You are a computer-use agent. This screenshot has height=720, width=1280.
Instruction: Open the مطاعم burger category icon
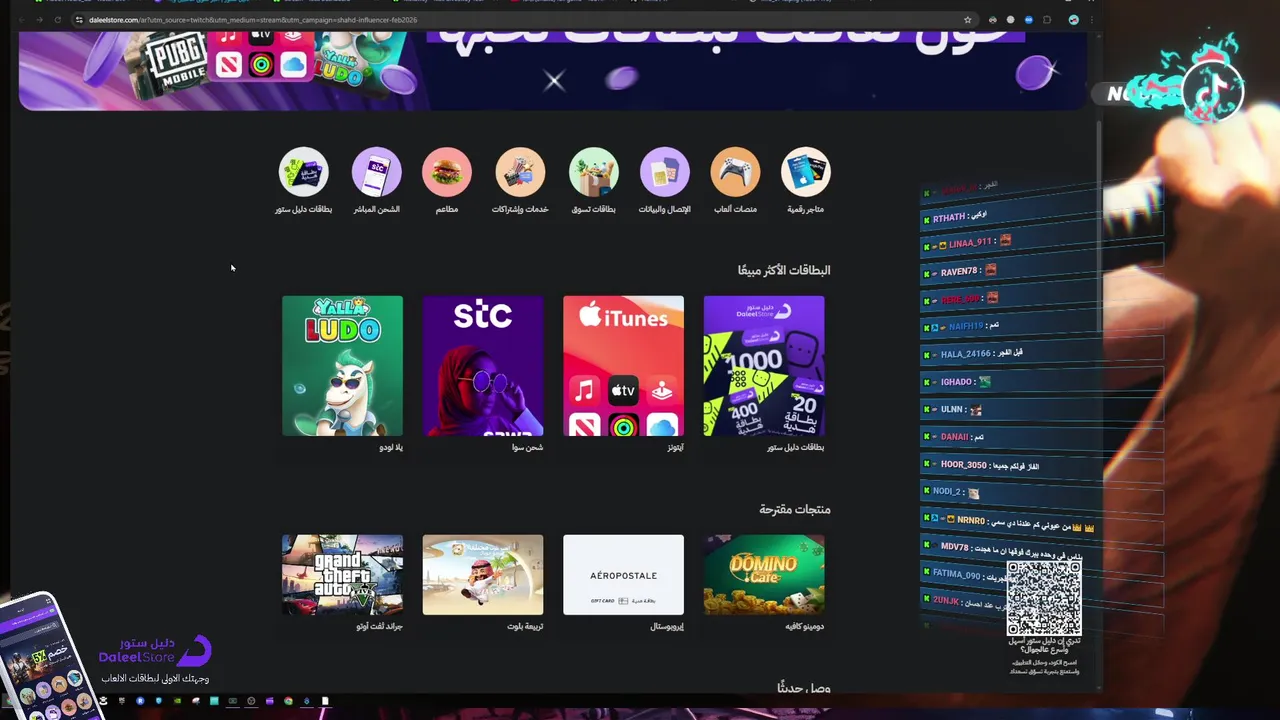(447, 172)
